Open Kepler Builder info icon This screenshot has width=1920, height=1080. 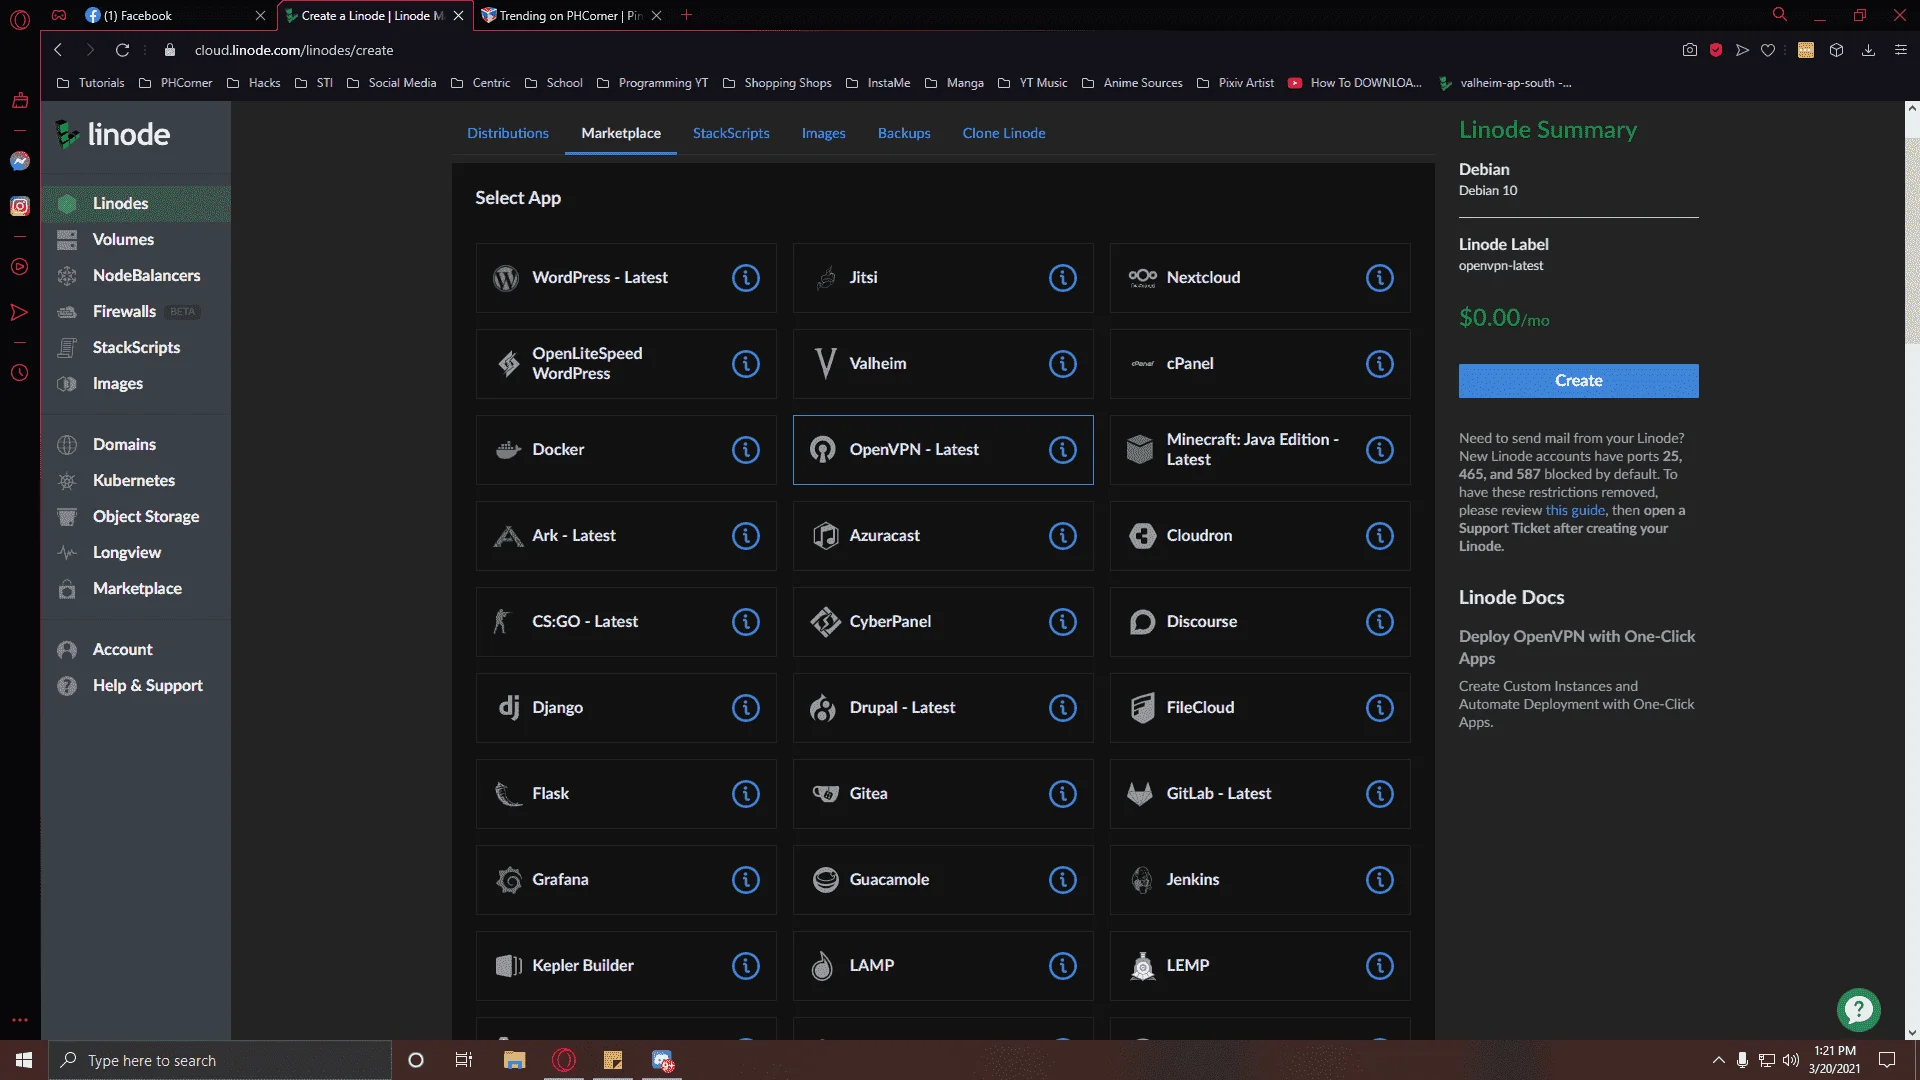[x=746, y=966]
